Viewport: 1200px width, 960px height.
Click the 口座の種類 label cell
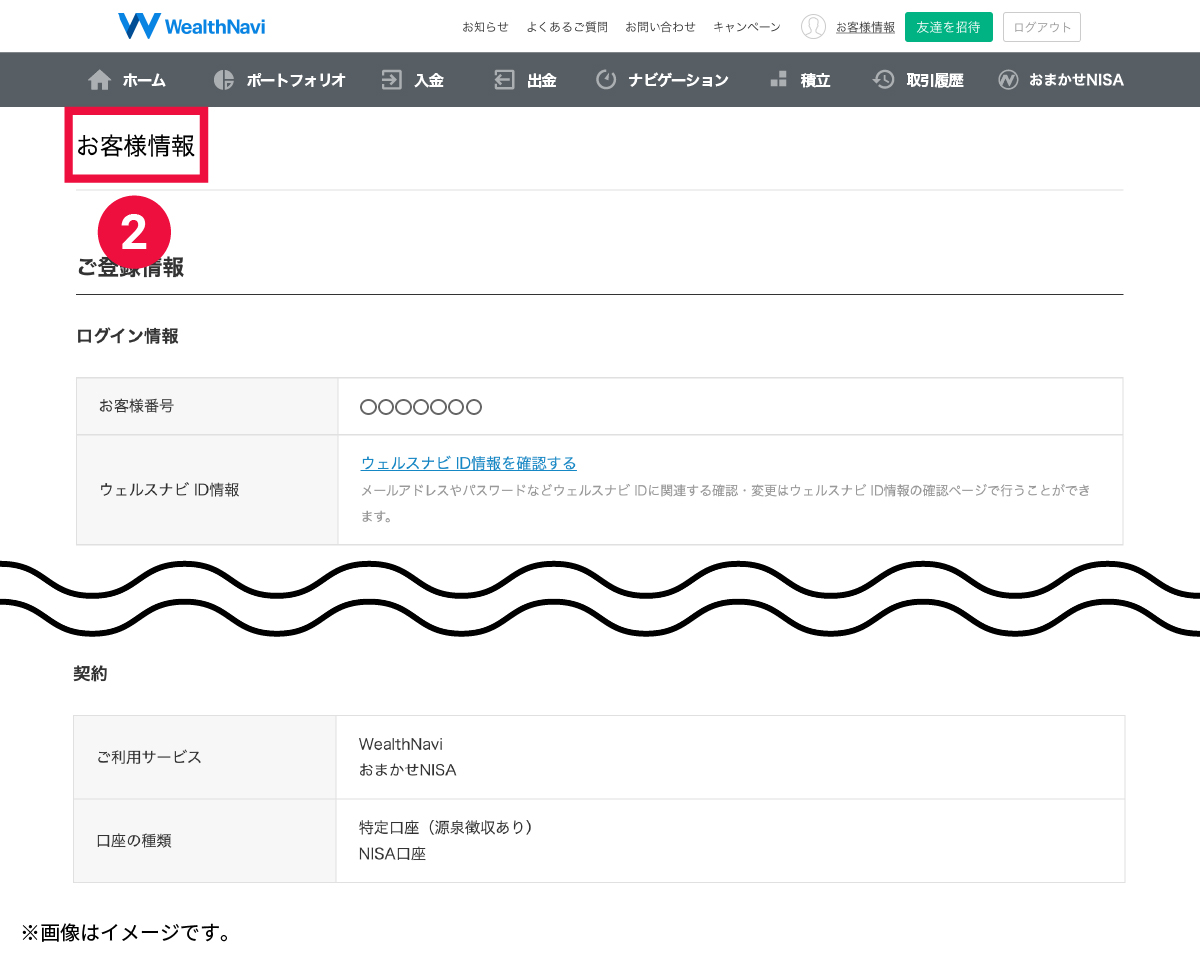click(205, 841)
